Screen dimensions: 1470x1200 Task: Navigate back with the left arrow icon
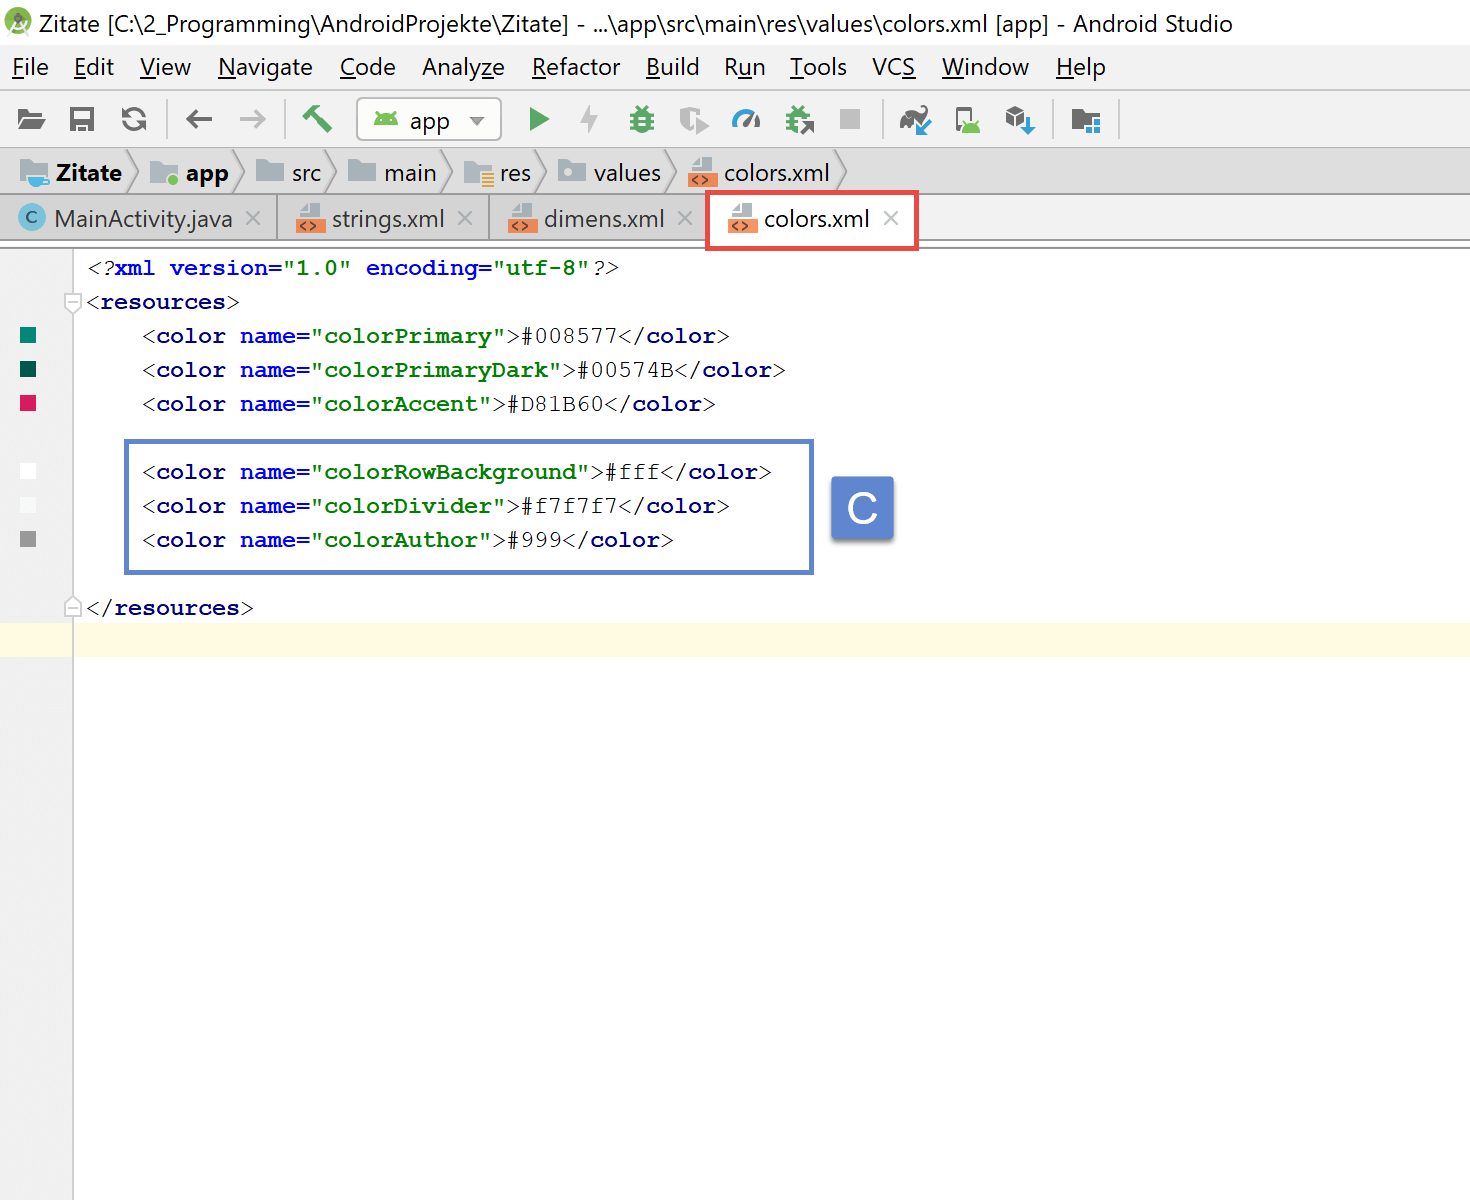[x=199, y=120]
